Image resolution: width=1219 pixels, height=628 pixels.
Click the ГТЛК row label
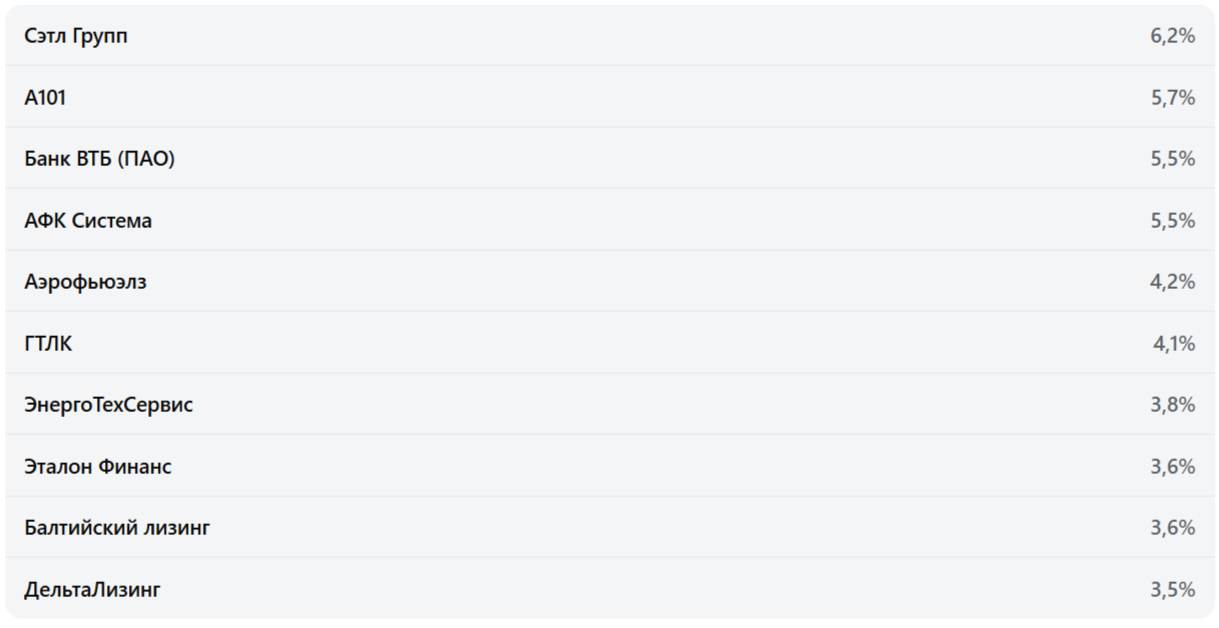click(48, 344)
